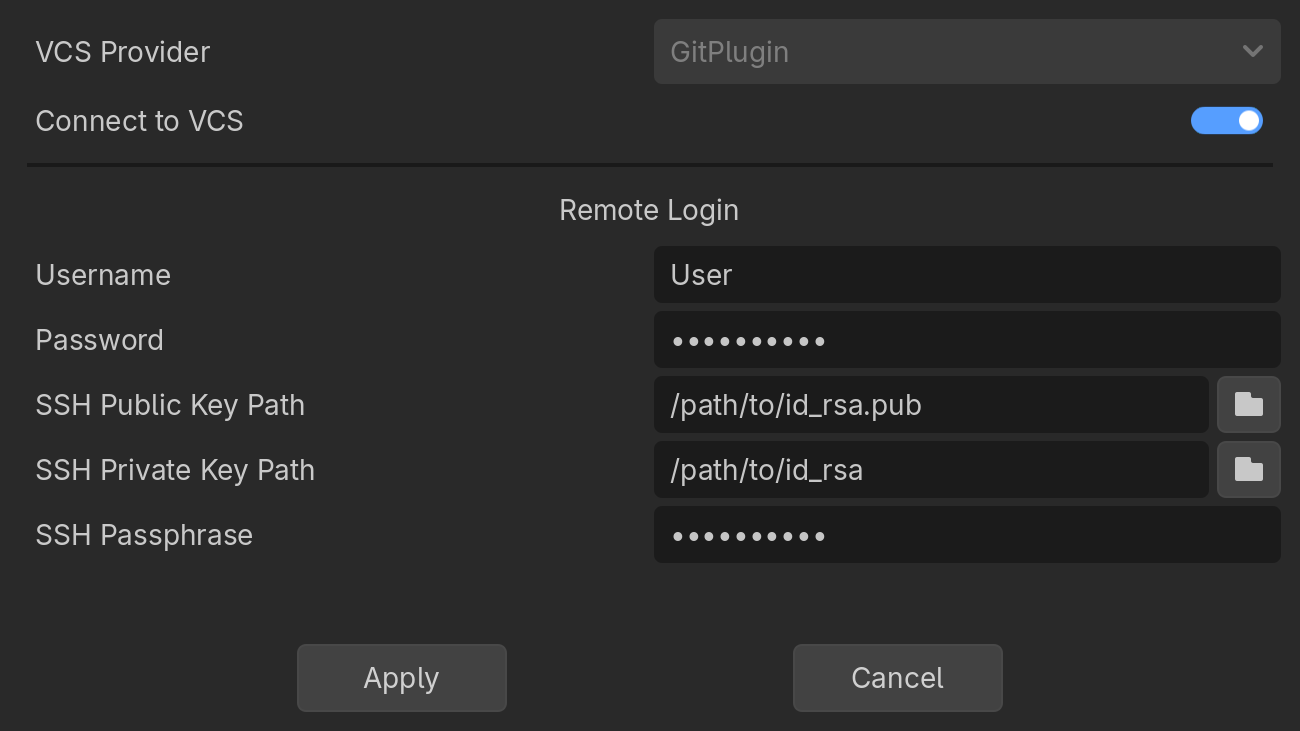Screen dimensions: 1300x731
Task: Open the VCS Provider GitPlugin dropdown
Action: coord(967,51)
